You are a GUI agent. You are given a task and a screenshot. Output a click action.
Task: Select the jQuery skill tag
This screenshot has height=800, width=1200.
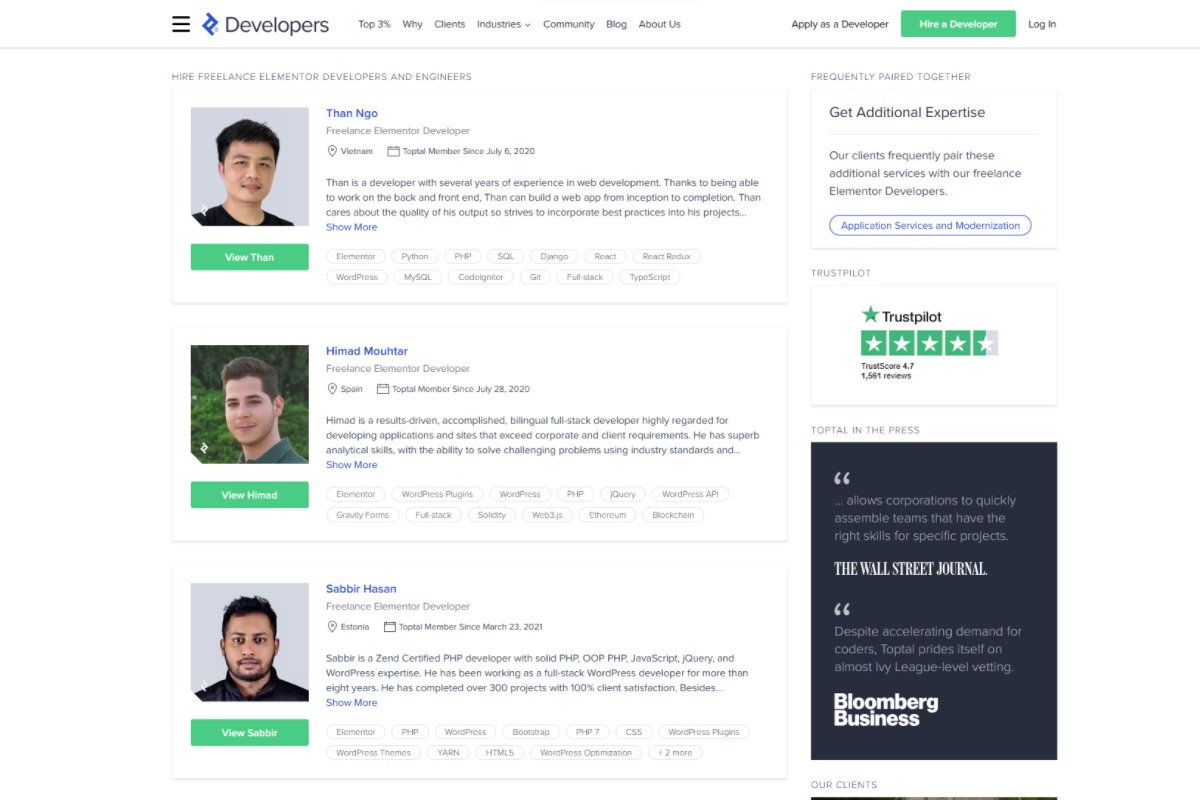623,495
